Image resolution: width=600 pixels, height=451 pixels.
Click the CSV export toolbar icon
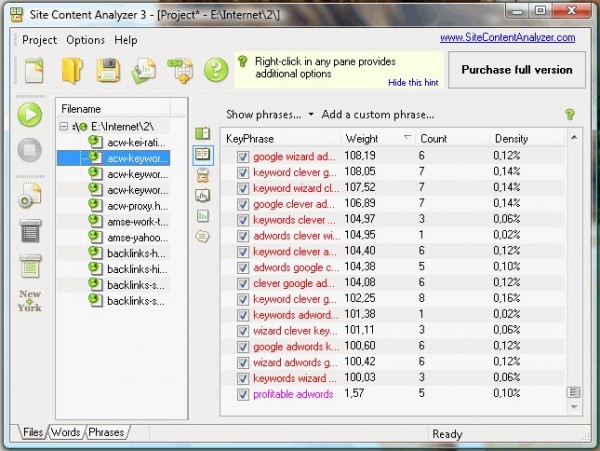(180, 71)
